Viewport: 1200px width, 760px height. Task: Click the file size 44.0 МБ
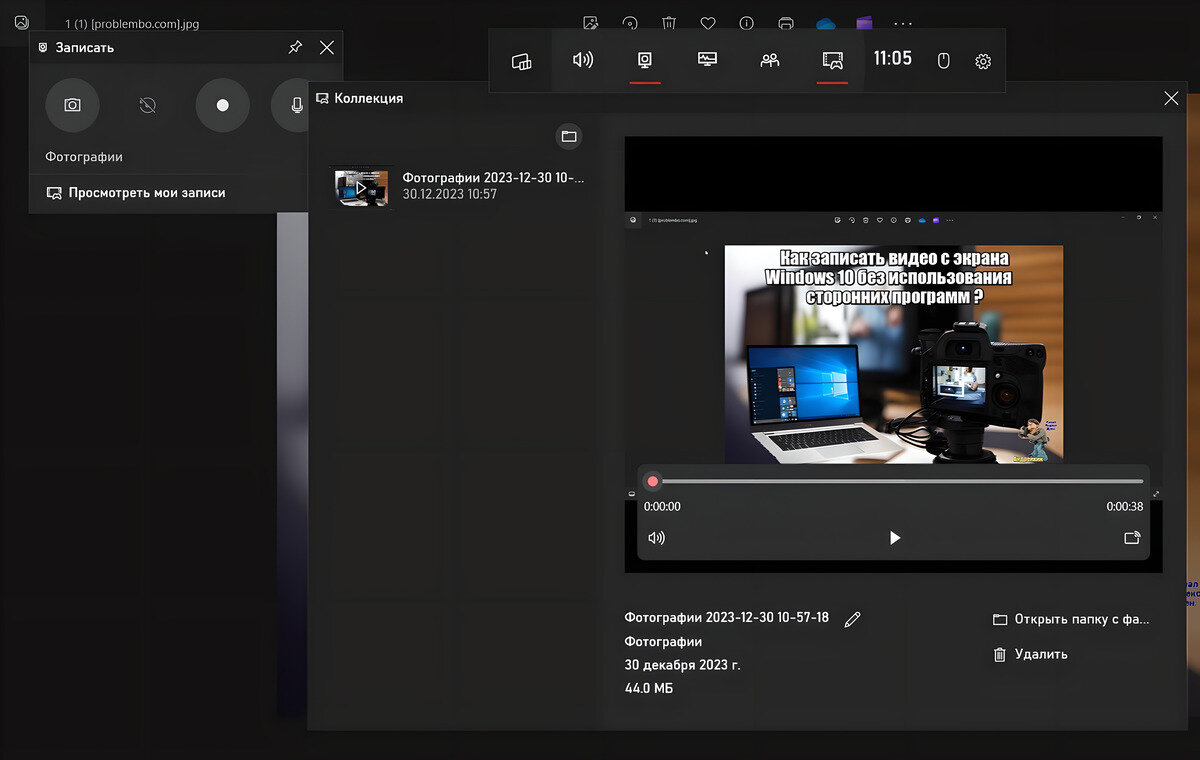point(649,688)
